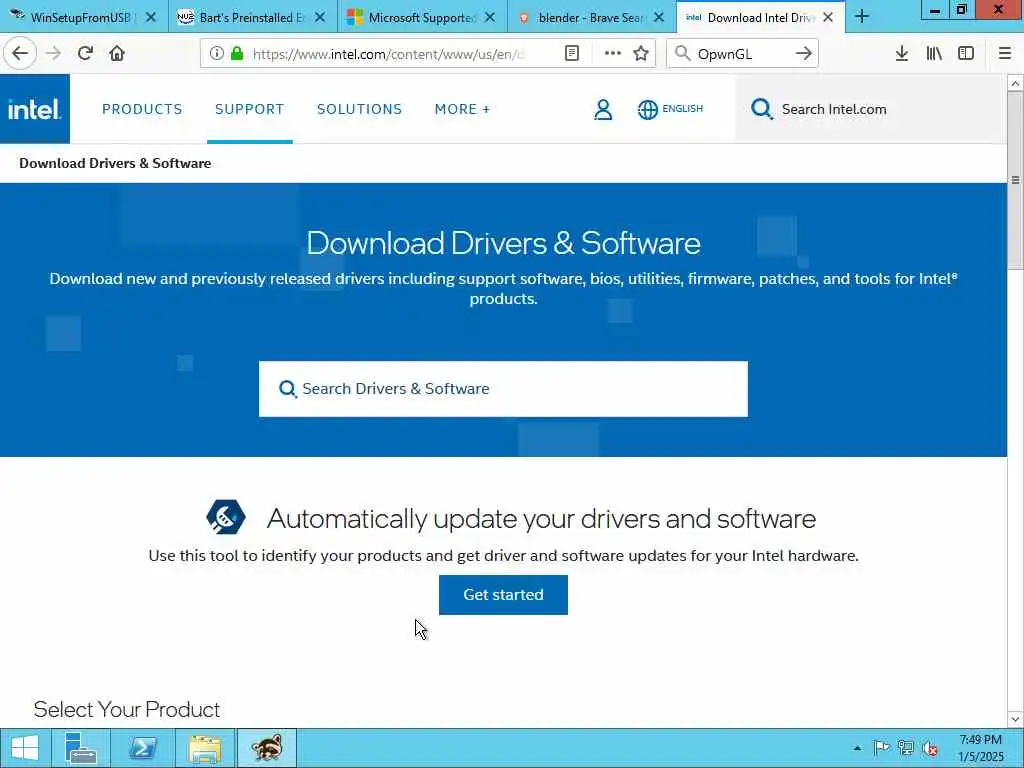Image resolution: width=1024 pixels, height=768 pixels.
Task: Open the SOLUTIONS navigation menu
Action: [359, 109]
